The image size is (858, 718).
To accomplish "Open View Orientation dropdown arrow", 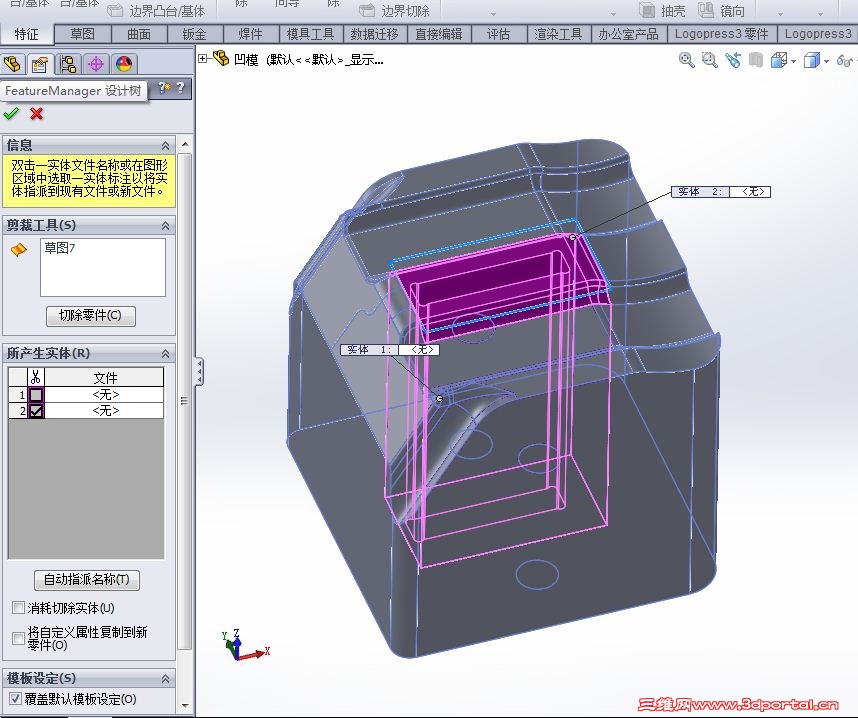I will click(x=793, y=61).
